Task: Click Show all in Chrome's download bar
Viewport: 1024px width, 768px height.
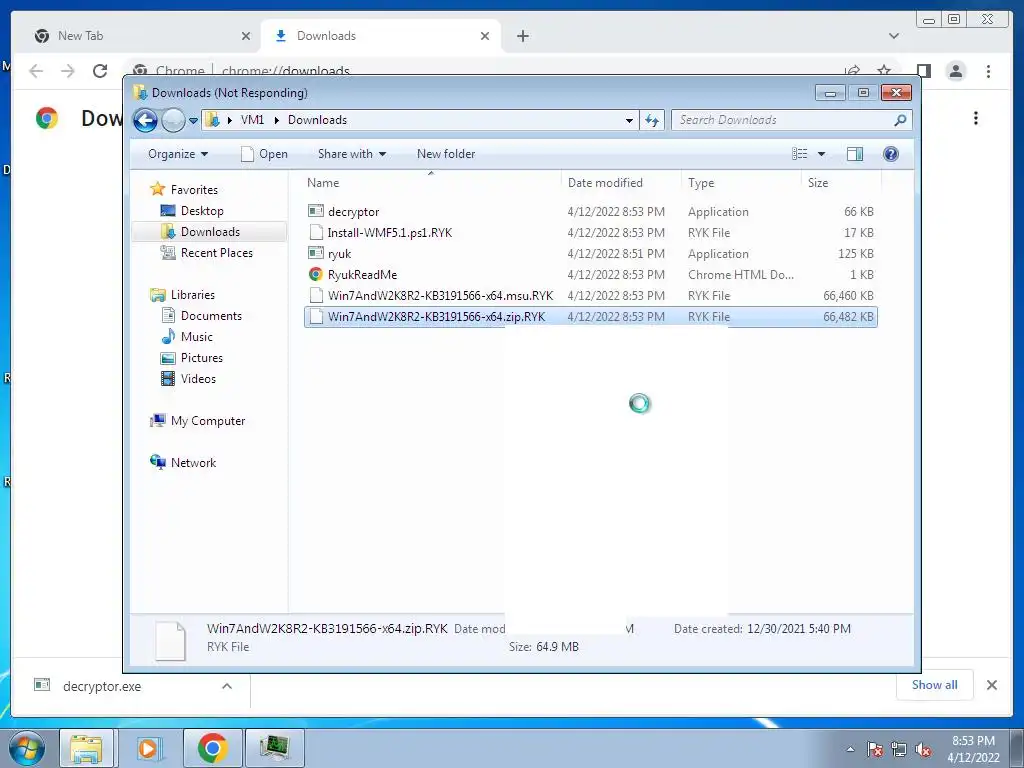Action: click(x=935, y=685)
